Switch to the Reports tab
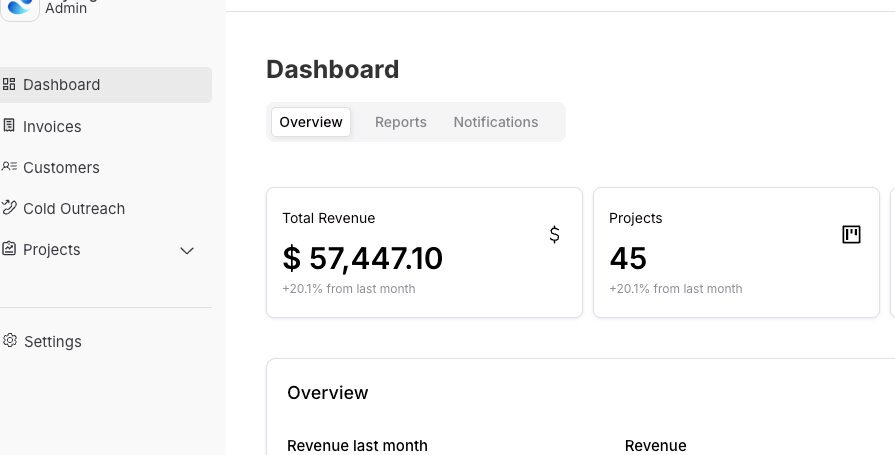 [401, 122]
